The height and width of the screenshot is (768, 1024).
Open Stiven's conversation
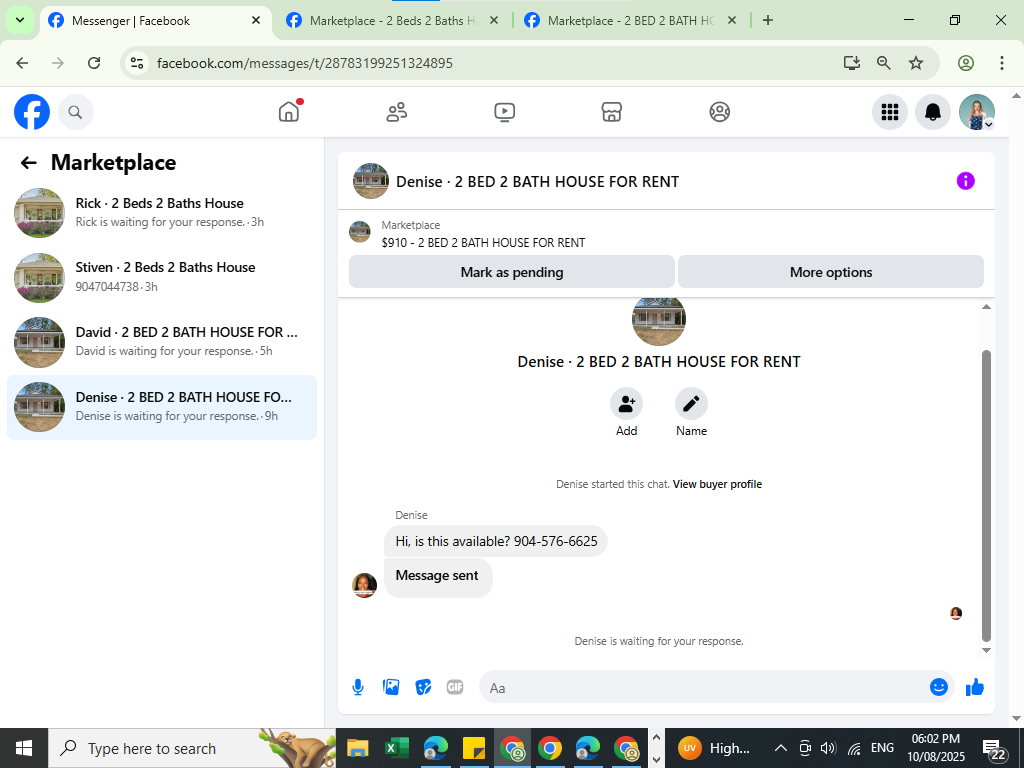(x=161, y=277)
